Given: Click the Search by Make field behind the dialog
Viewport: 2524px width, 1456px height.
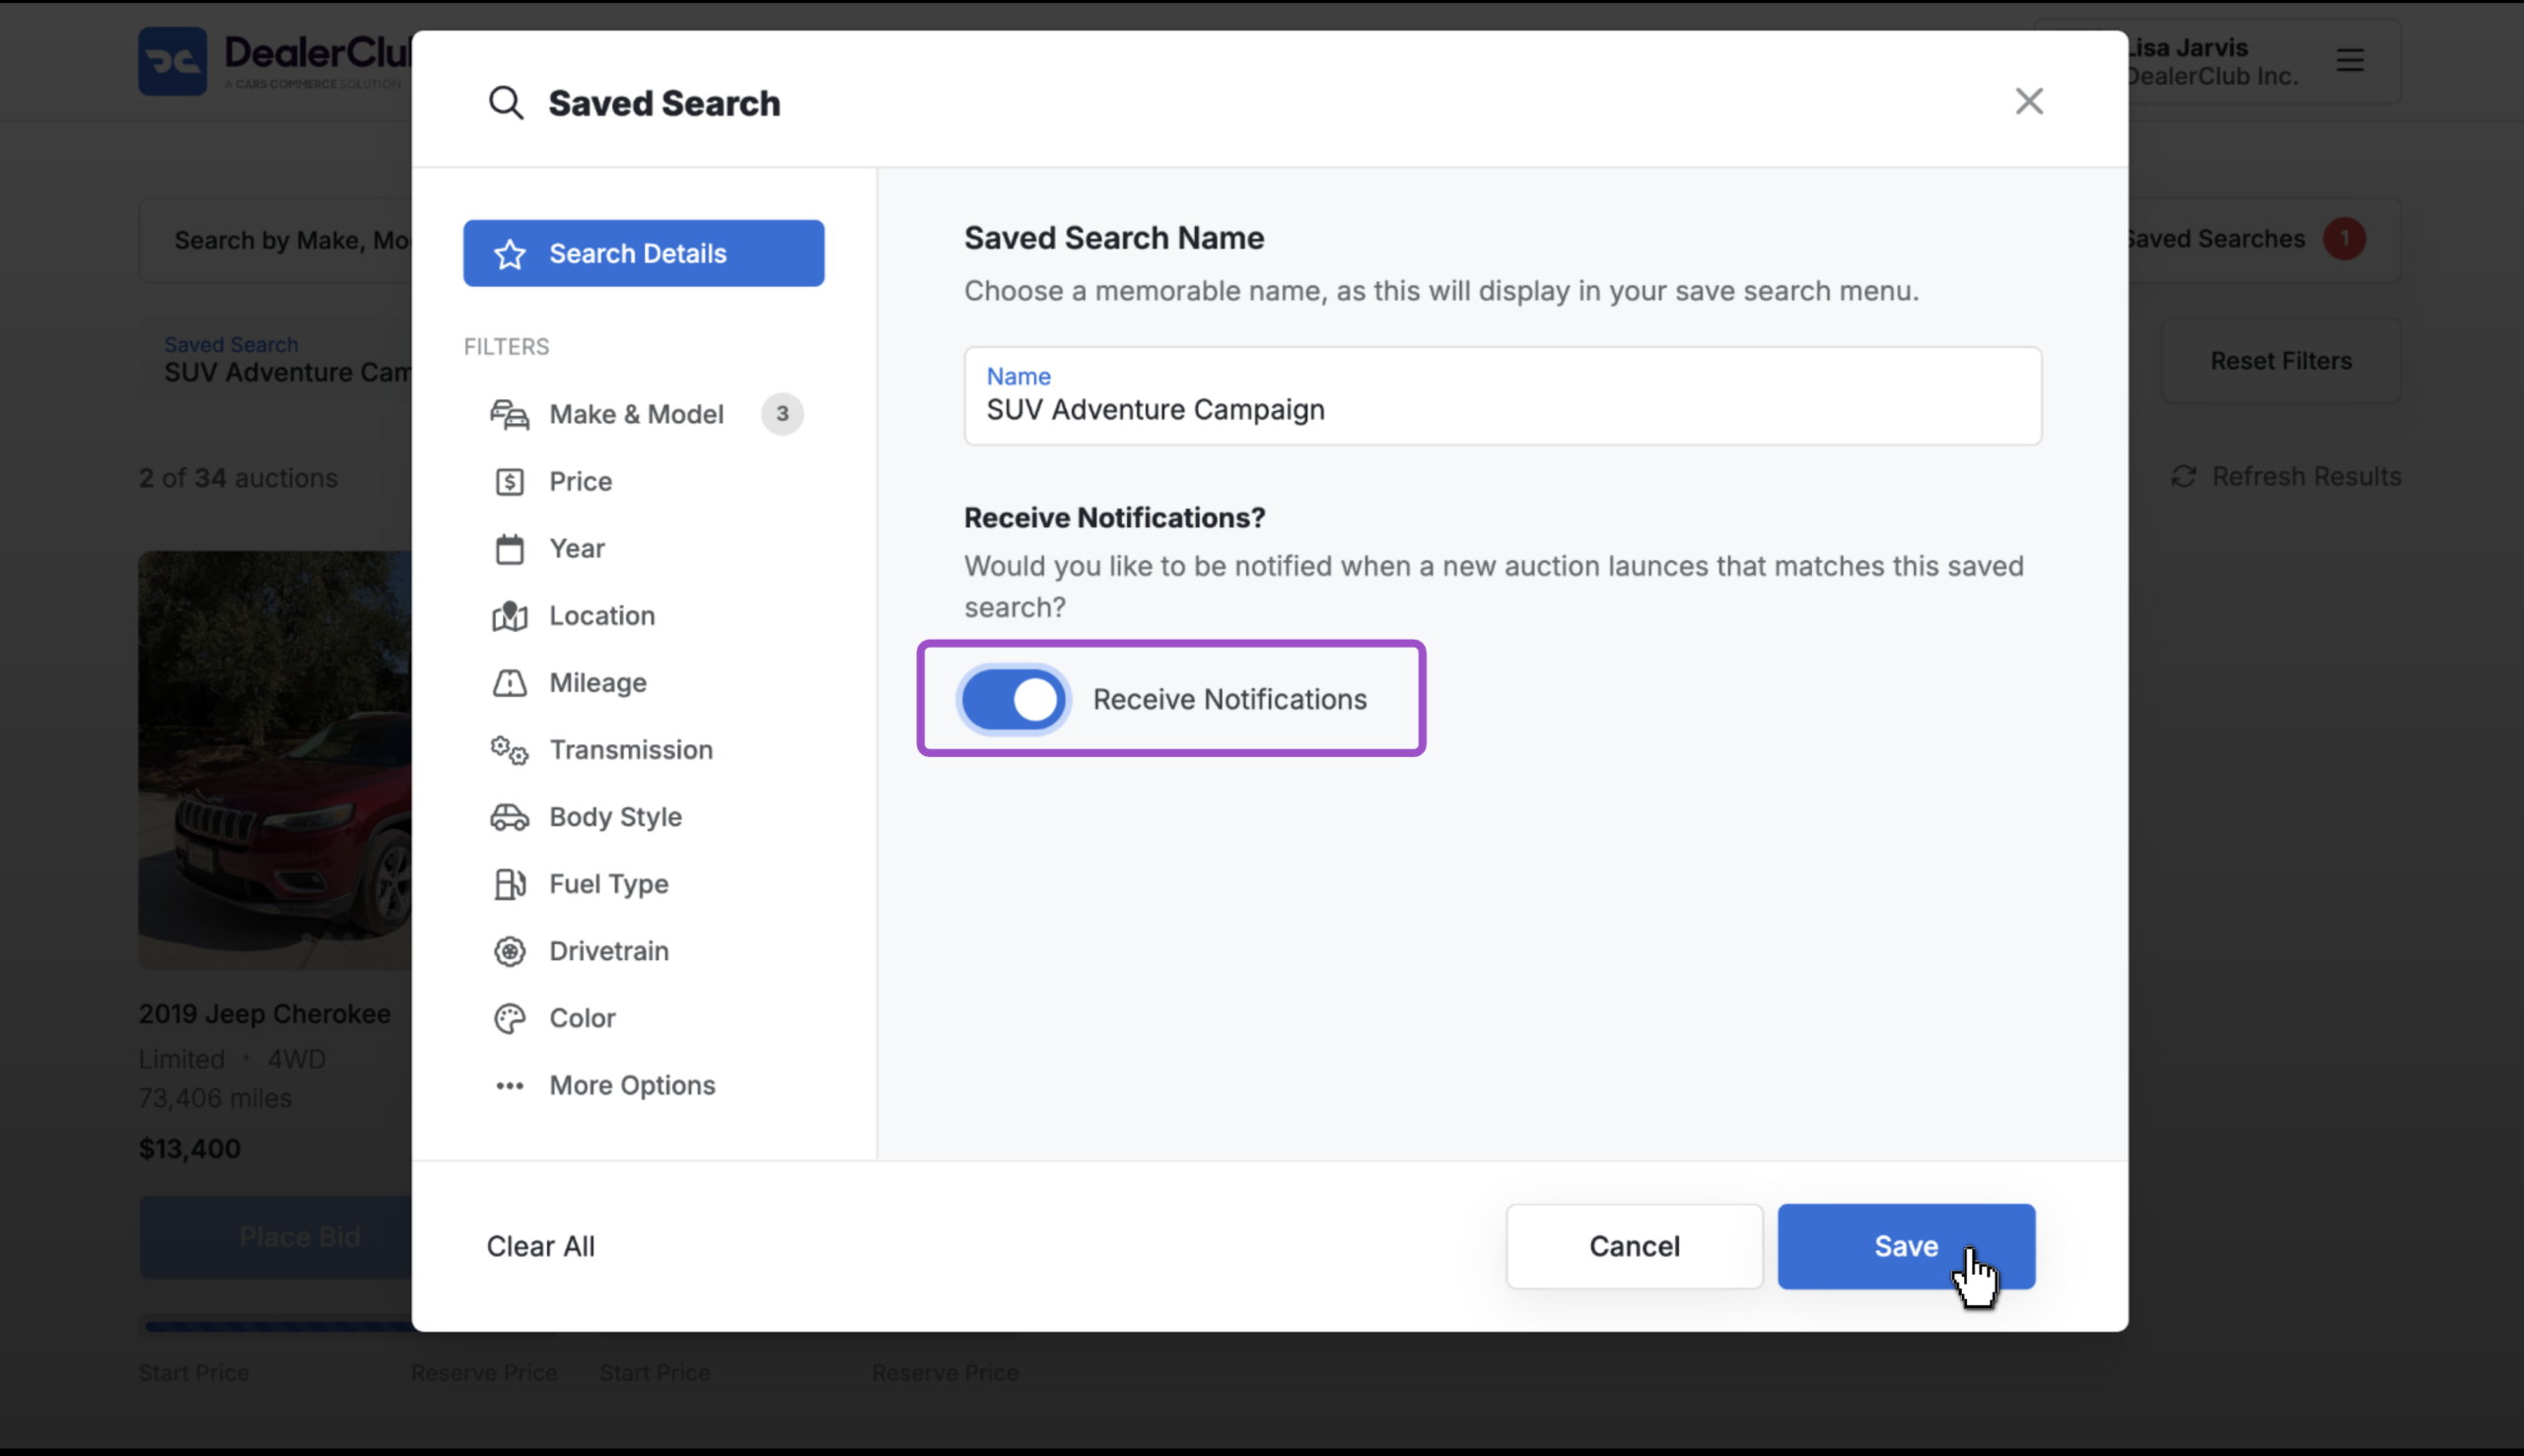Looking at the screenshot, I should click(276, 240).
